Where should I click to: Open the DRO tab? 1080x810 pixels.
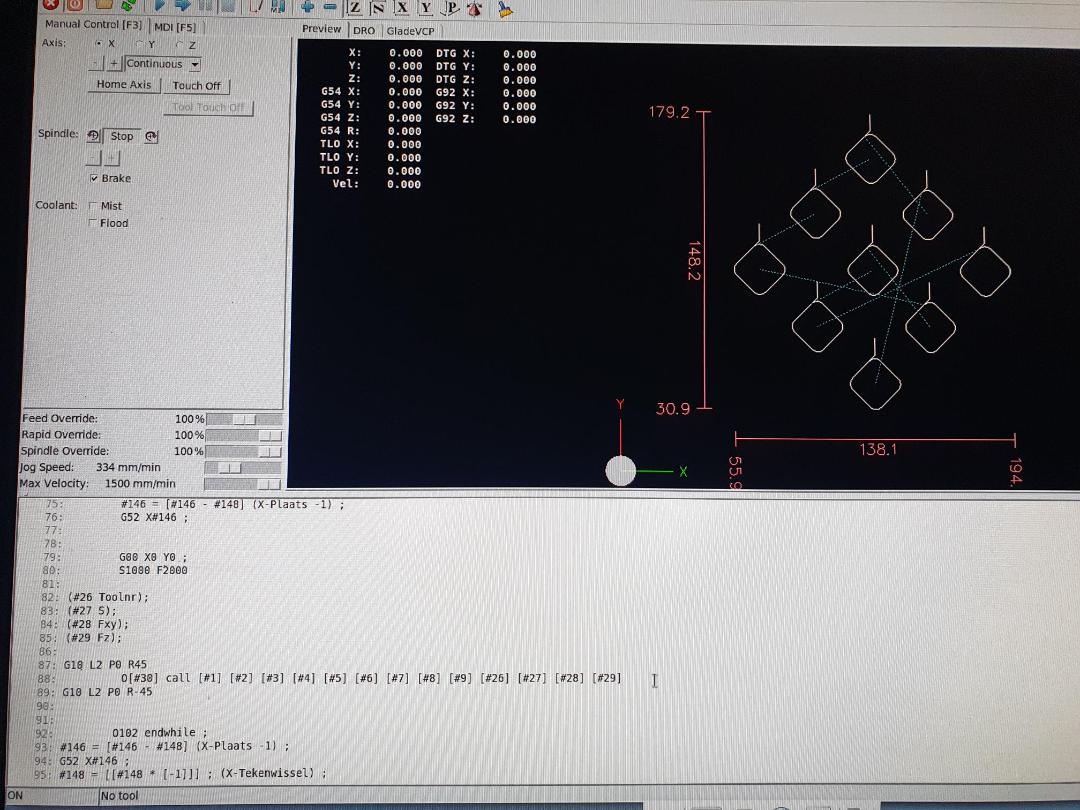pyautogui.click(x=364, y=30)
